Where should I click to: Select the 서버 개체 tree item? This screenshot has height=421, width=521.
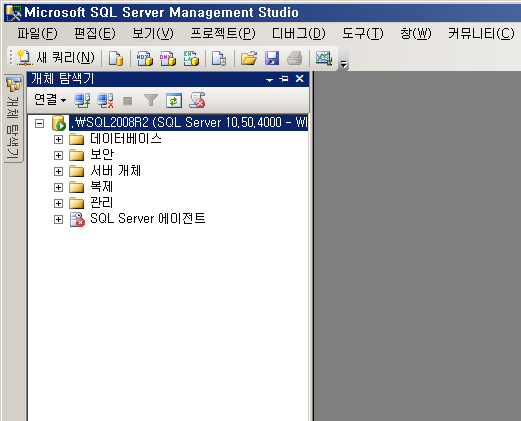[x=116, y=170]
